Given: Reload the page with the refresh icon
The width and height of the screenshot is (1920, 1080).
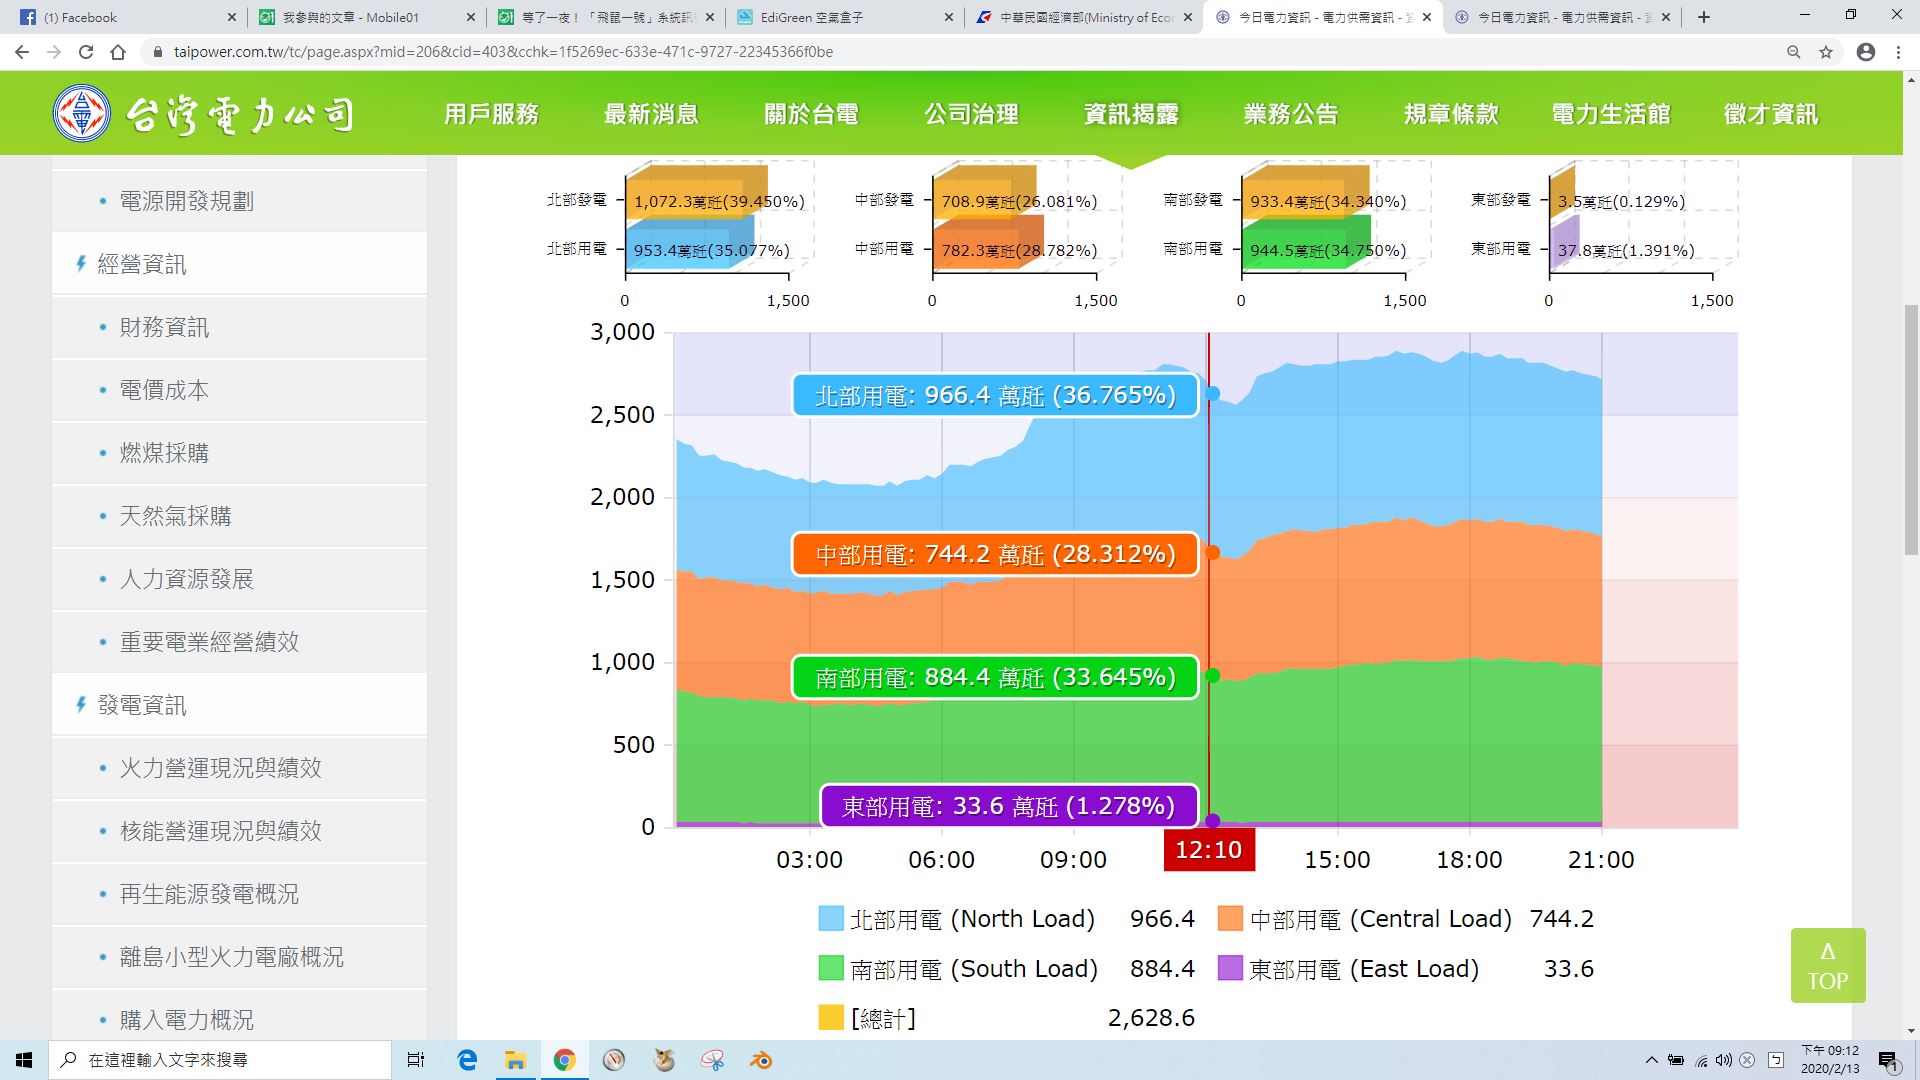Looking at the screenshot, I should click(x=86, y=52).
